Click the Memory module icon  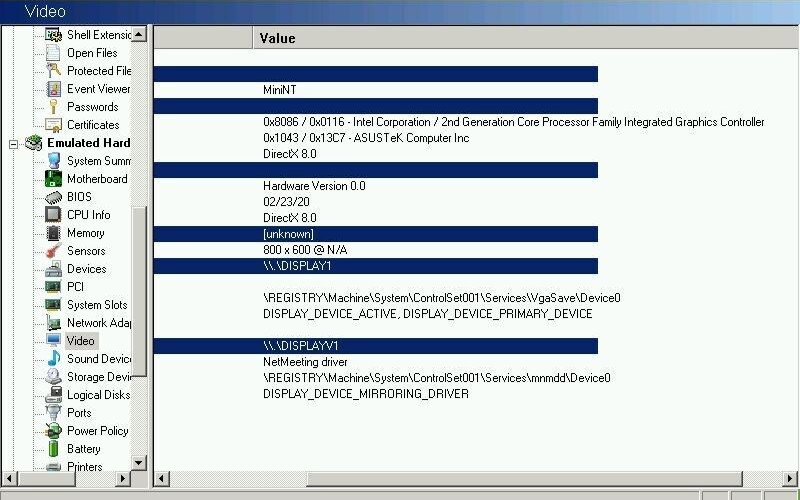pos(53,233)
